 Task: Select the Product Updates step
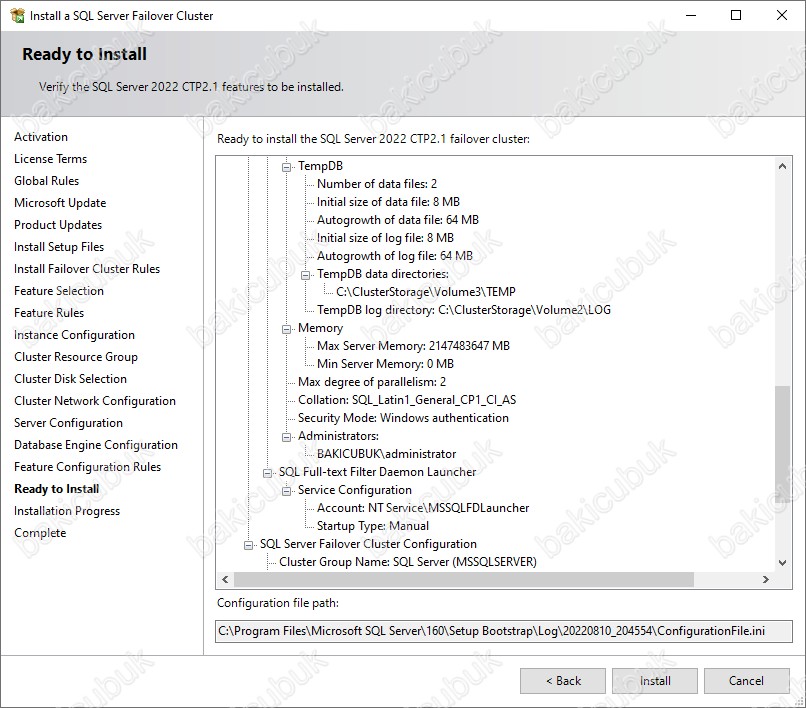(x=58, y=225)
